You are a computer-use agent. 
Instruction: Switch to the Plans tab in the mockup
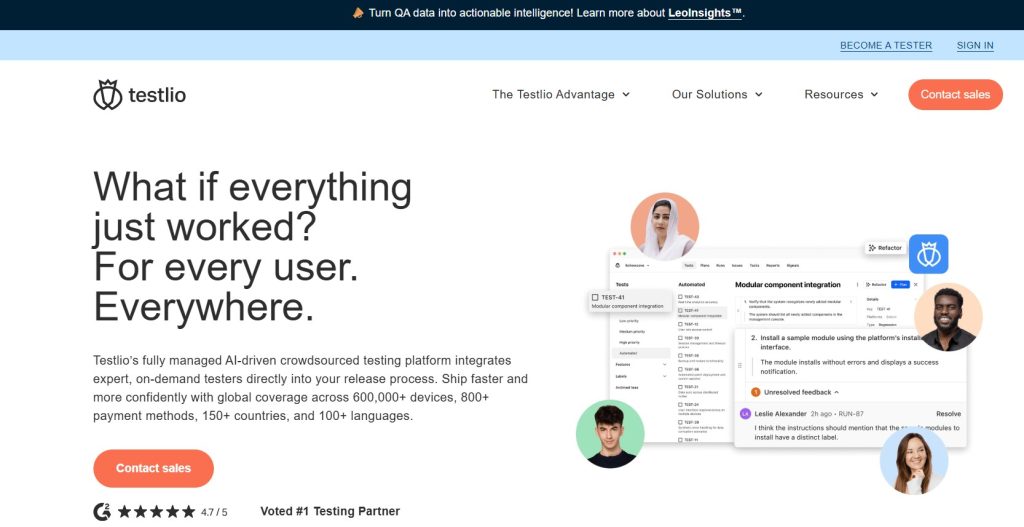(x=705, y=265)
